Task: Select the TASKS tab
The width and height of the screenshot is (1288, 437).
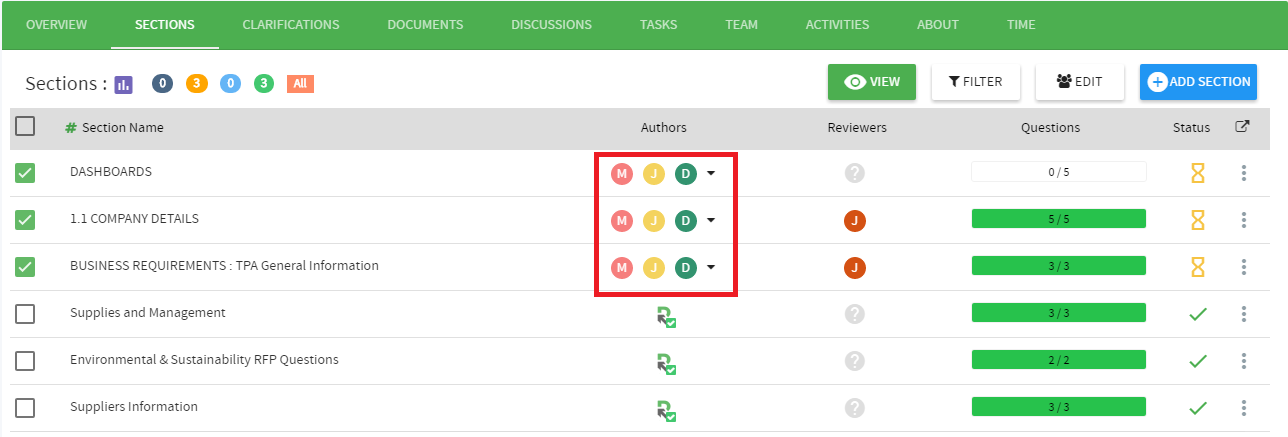Action: [x=658, y=25]
